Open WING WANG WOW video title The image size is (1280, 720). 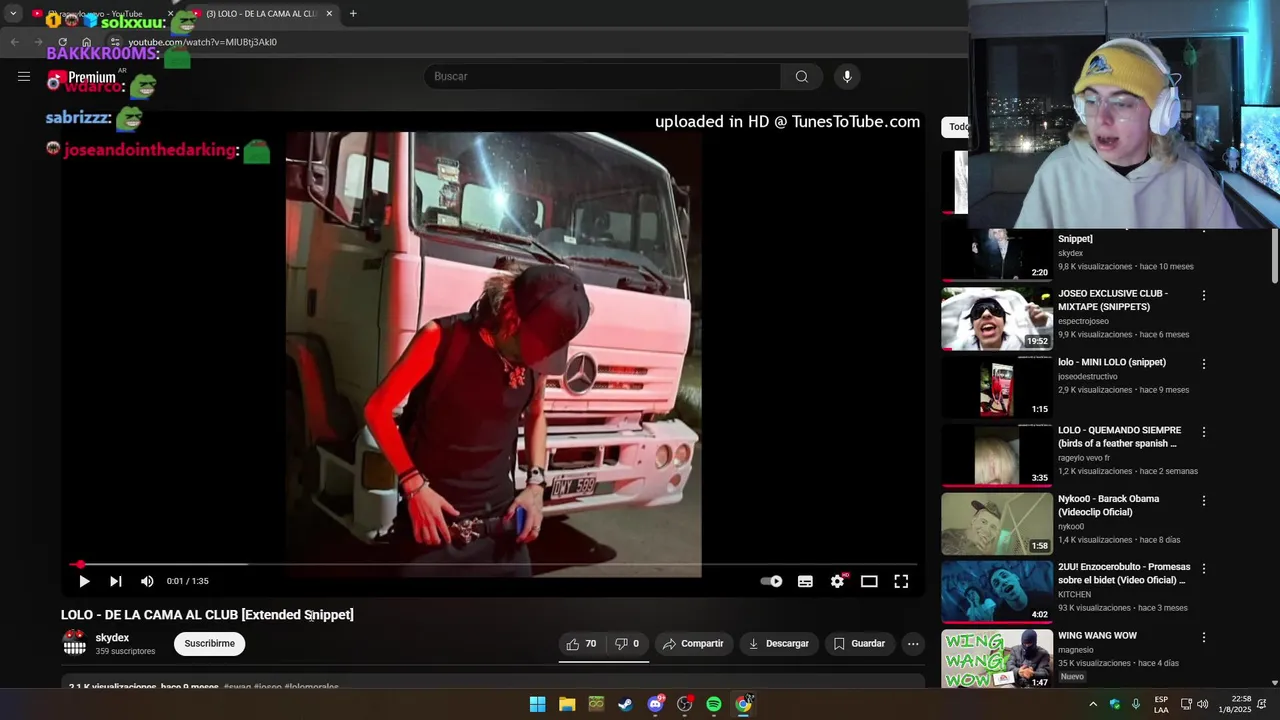(x=1097, y=635)
